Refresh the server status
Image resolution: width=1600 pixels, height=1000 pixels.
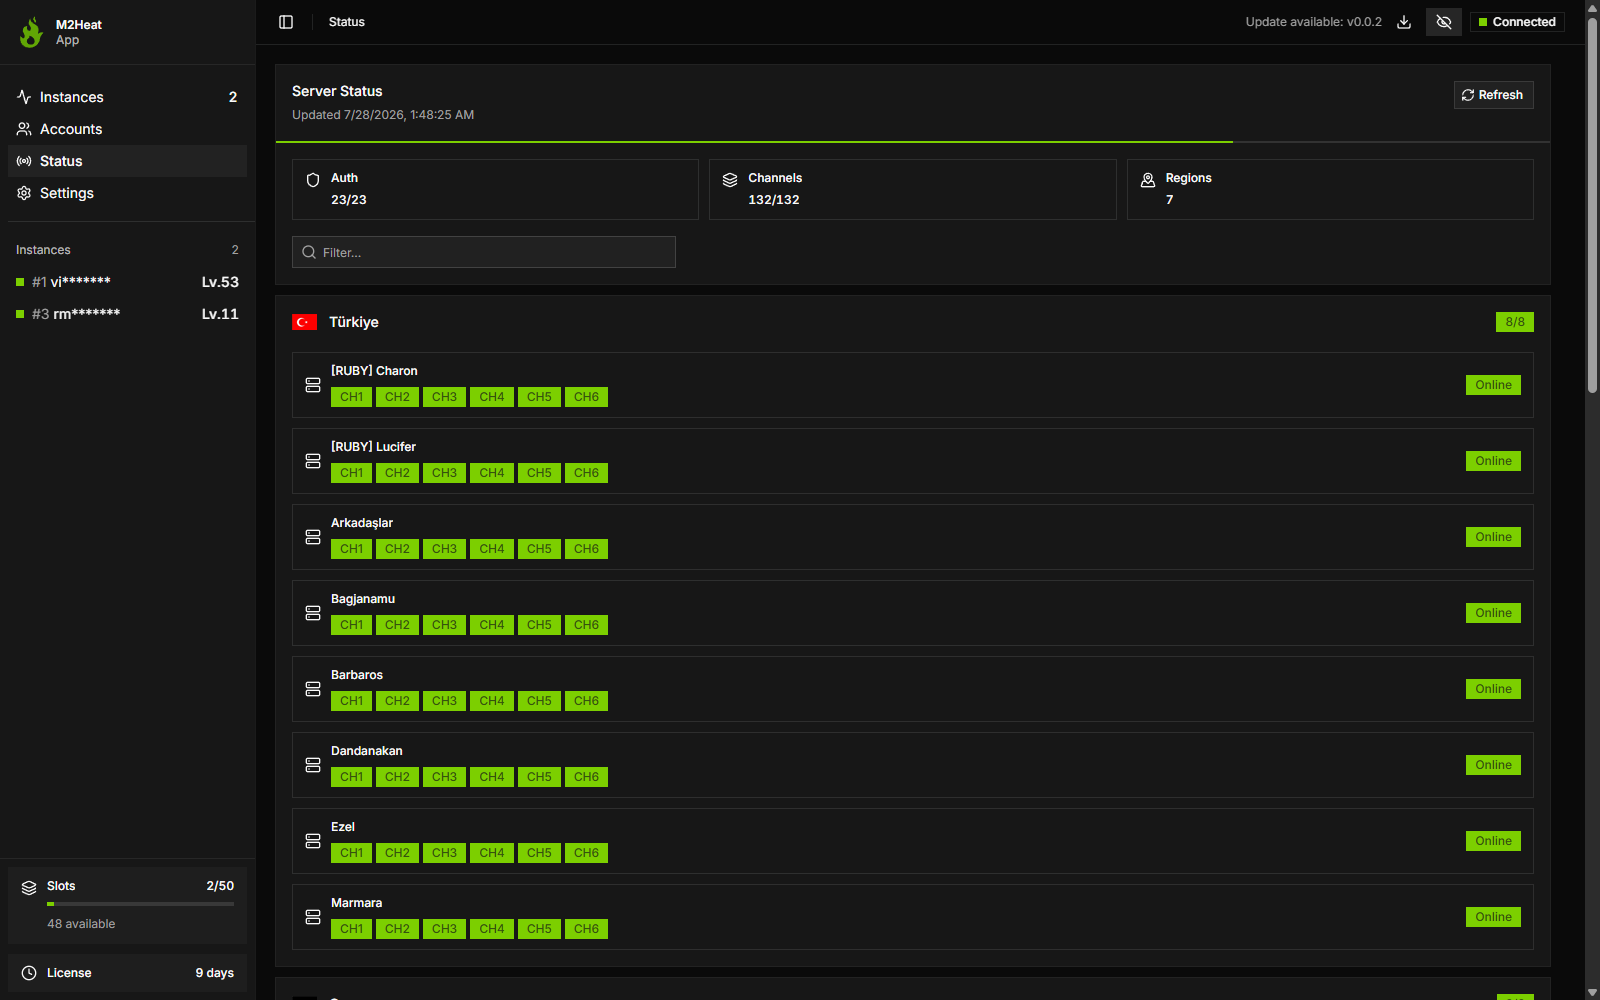[1493, 95]
